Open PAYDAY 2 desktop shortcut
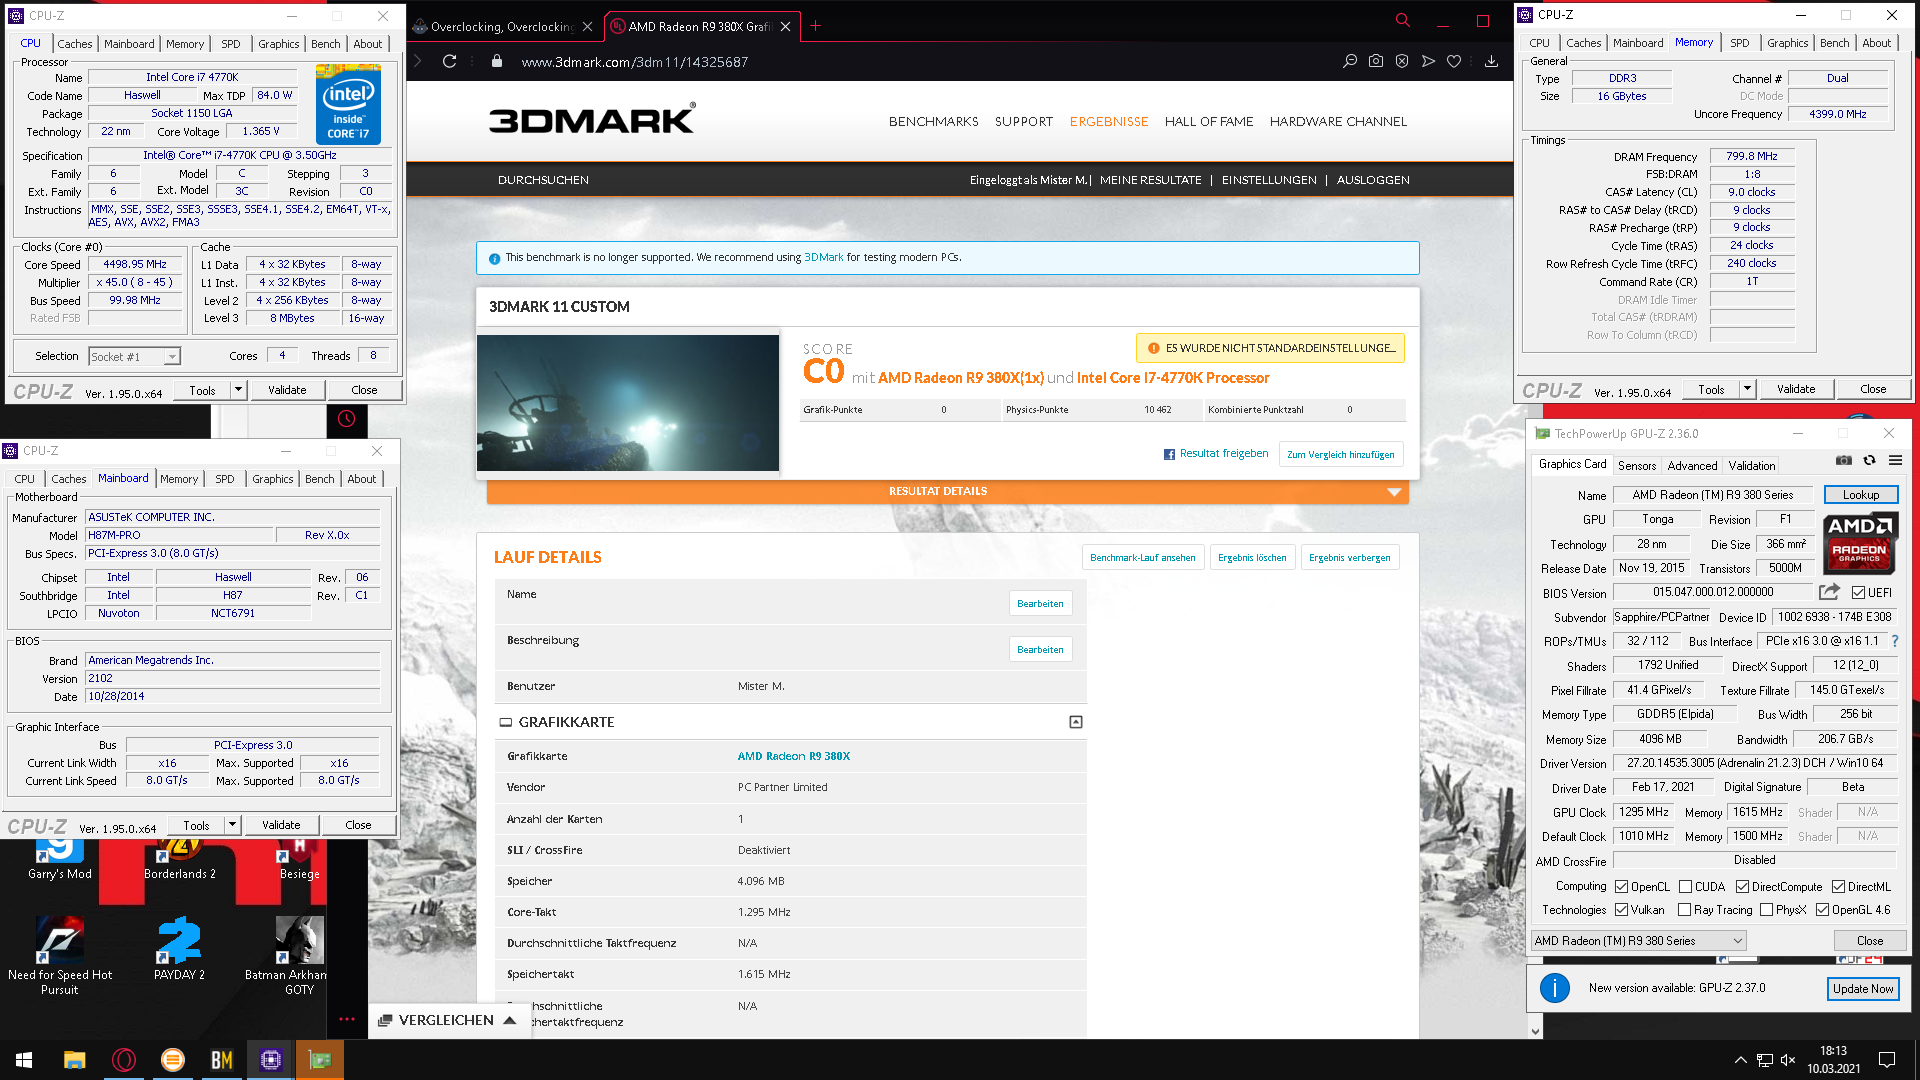 (180, 949)
